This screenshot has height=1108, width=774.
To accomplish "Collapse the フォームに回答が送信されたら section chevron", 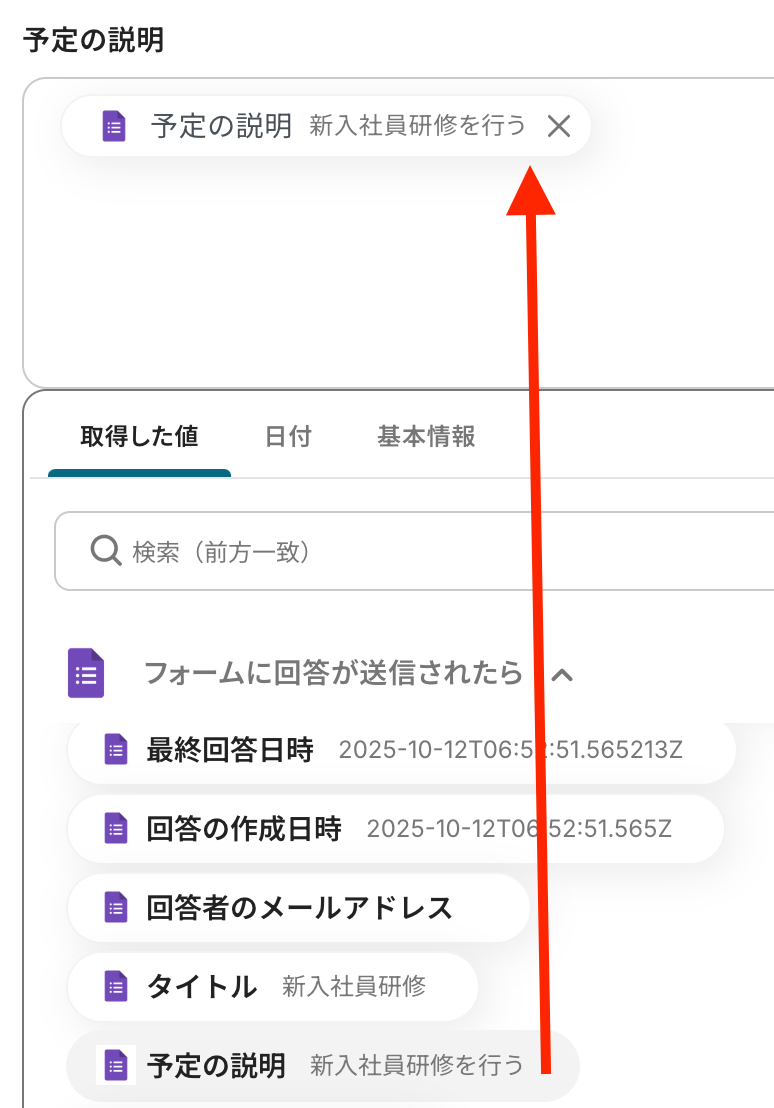I will (x=562, y=675).
